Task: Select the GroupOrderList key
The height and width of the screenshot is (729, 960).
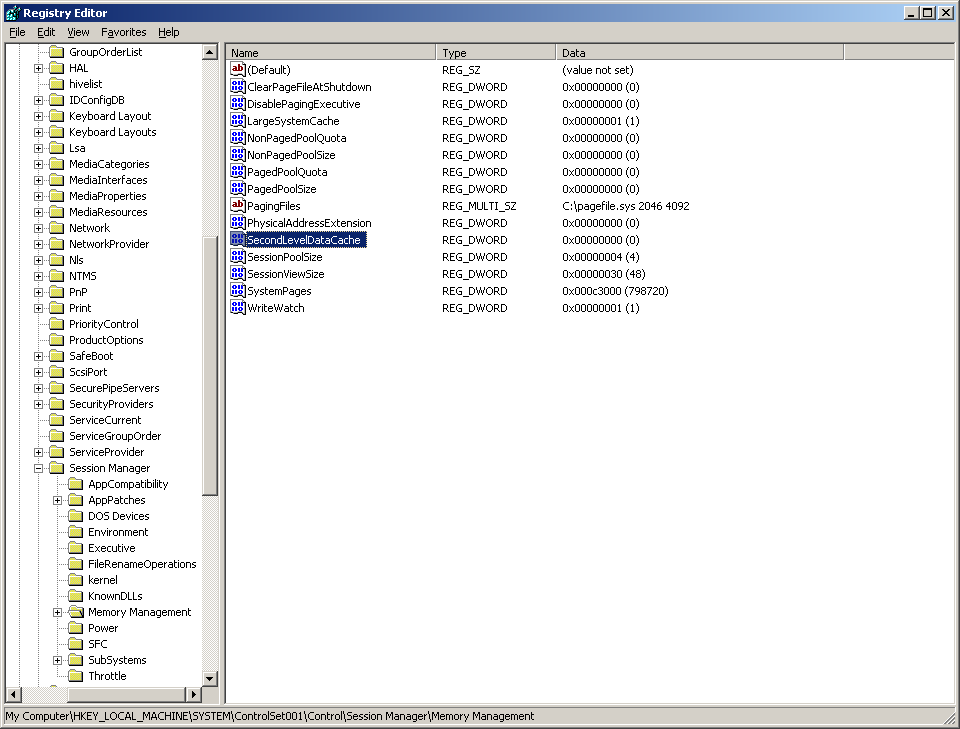Action: pos(105,52)
